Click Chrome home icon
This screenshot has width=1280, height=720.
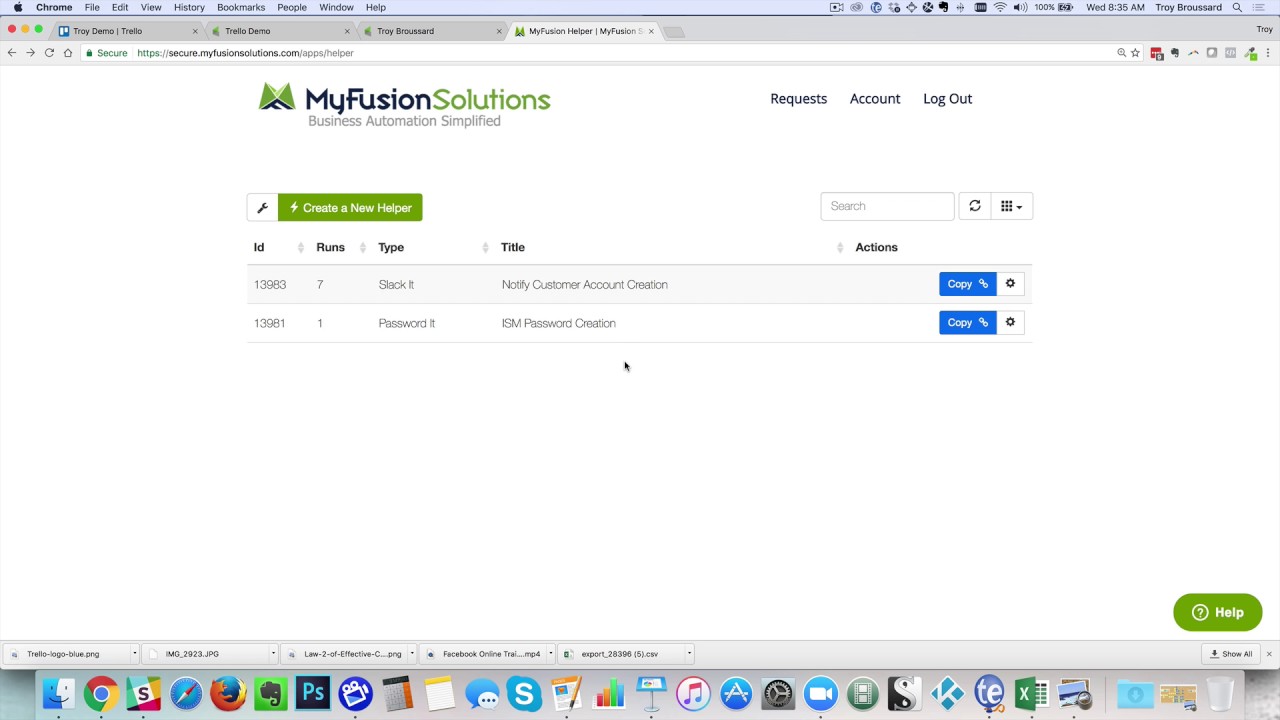pos(68,53)
